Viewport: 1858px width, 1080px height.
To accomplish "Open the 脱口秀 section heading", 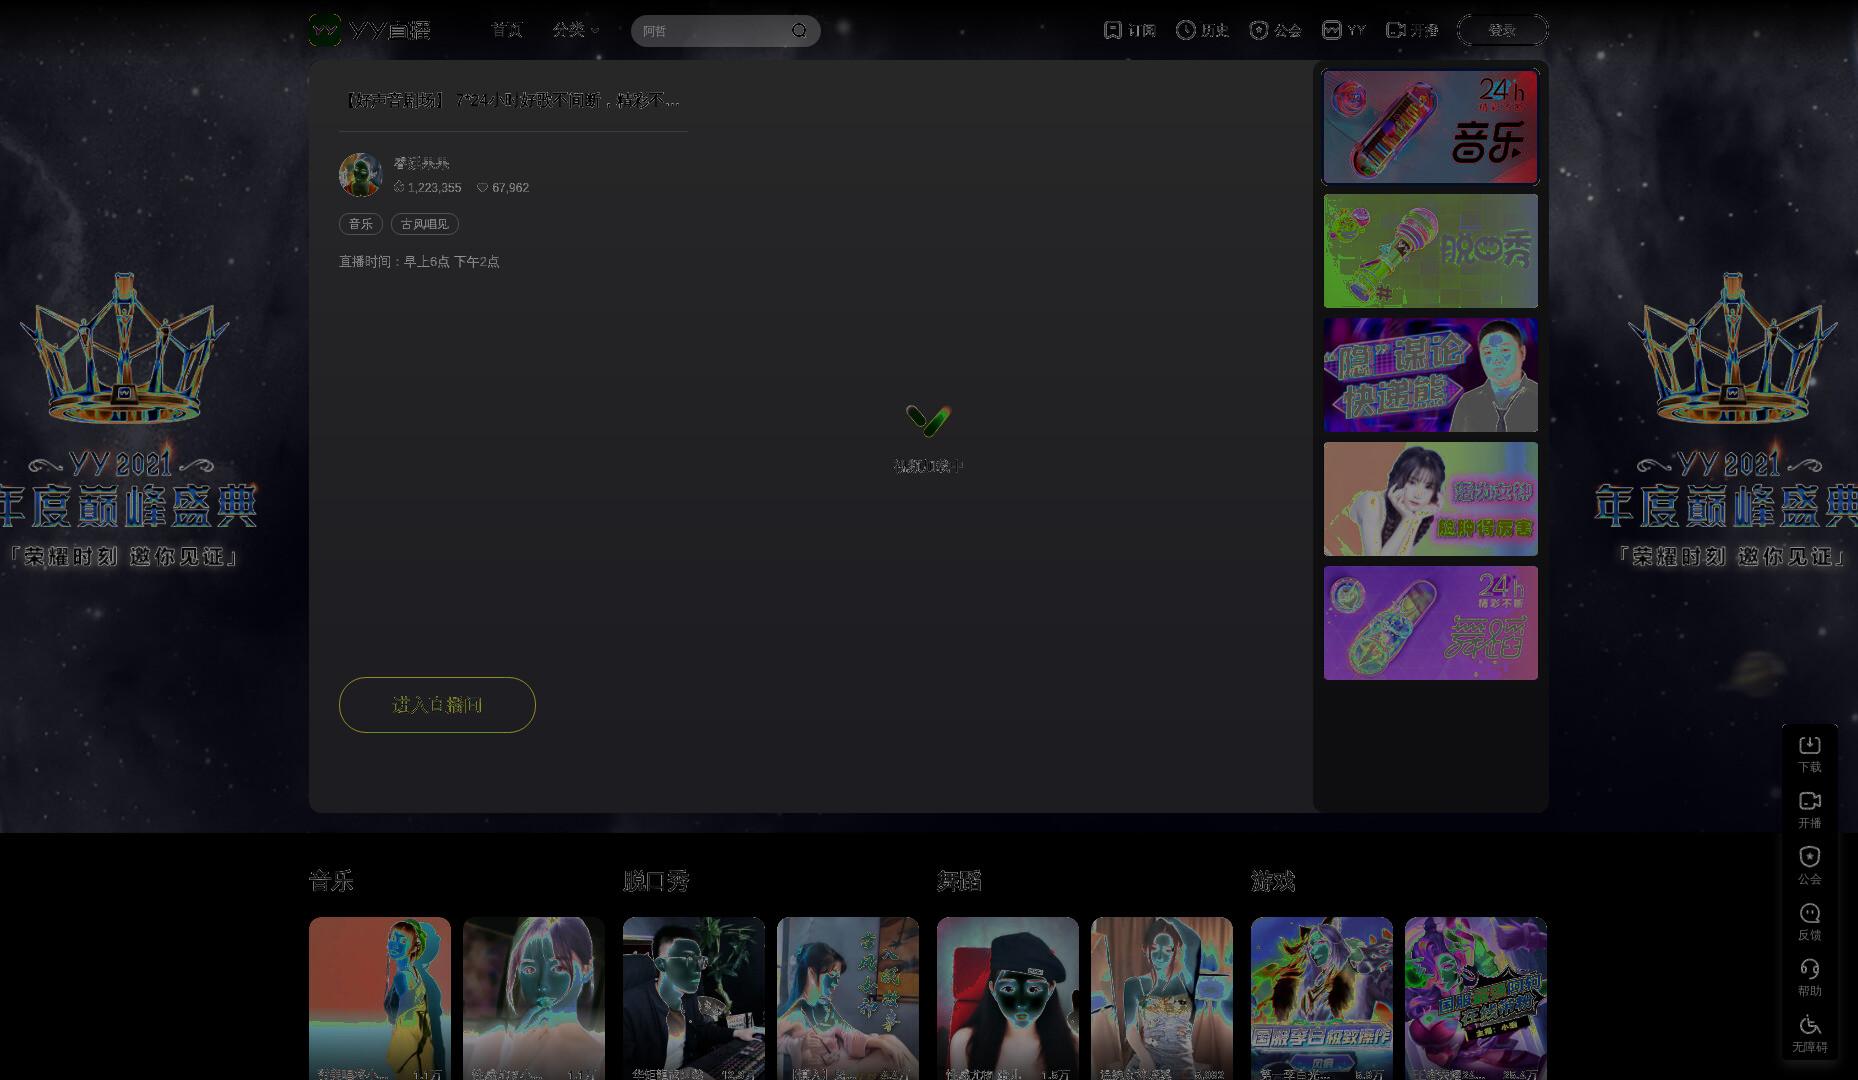I will pyautogui.click(x=656, y=881).
